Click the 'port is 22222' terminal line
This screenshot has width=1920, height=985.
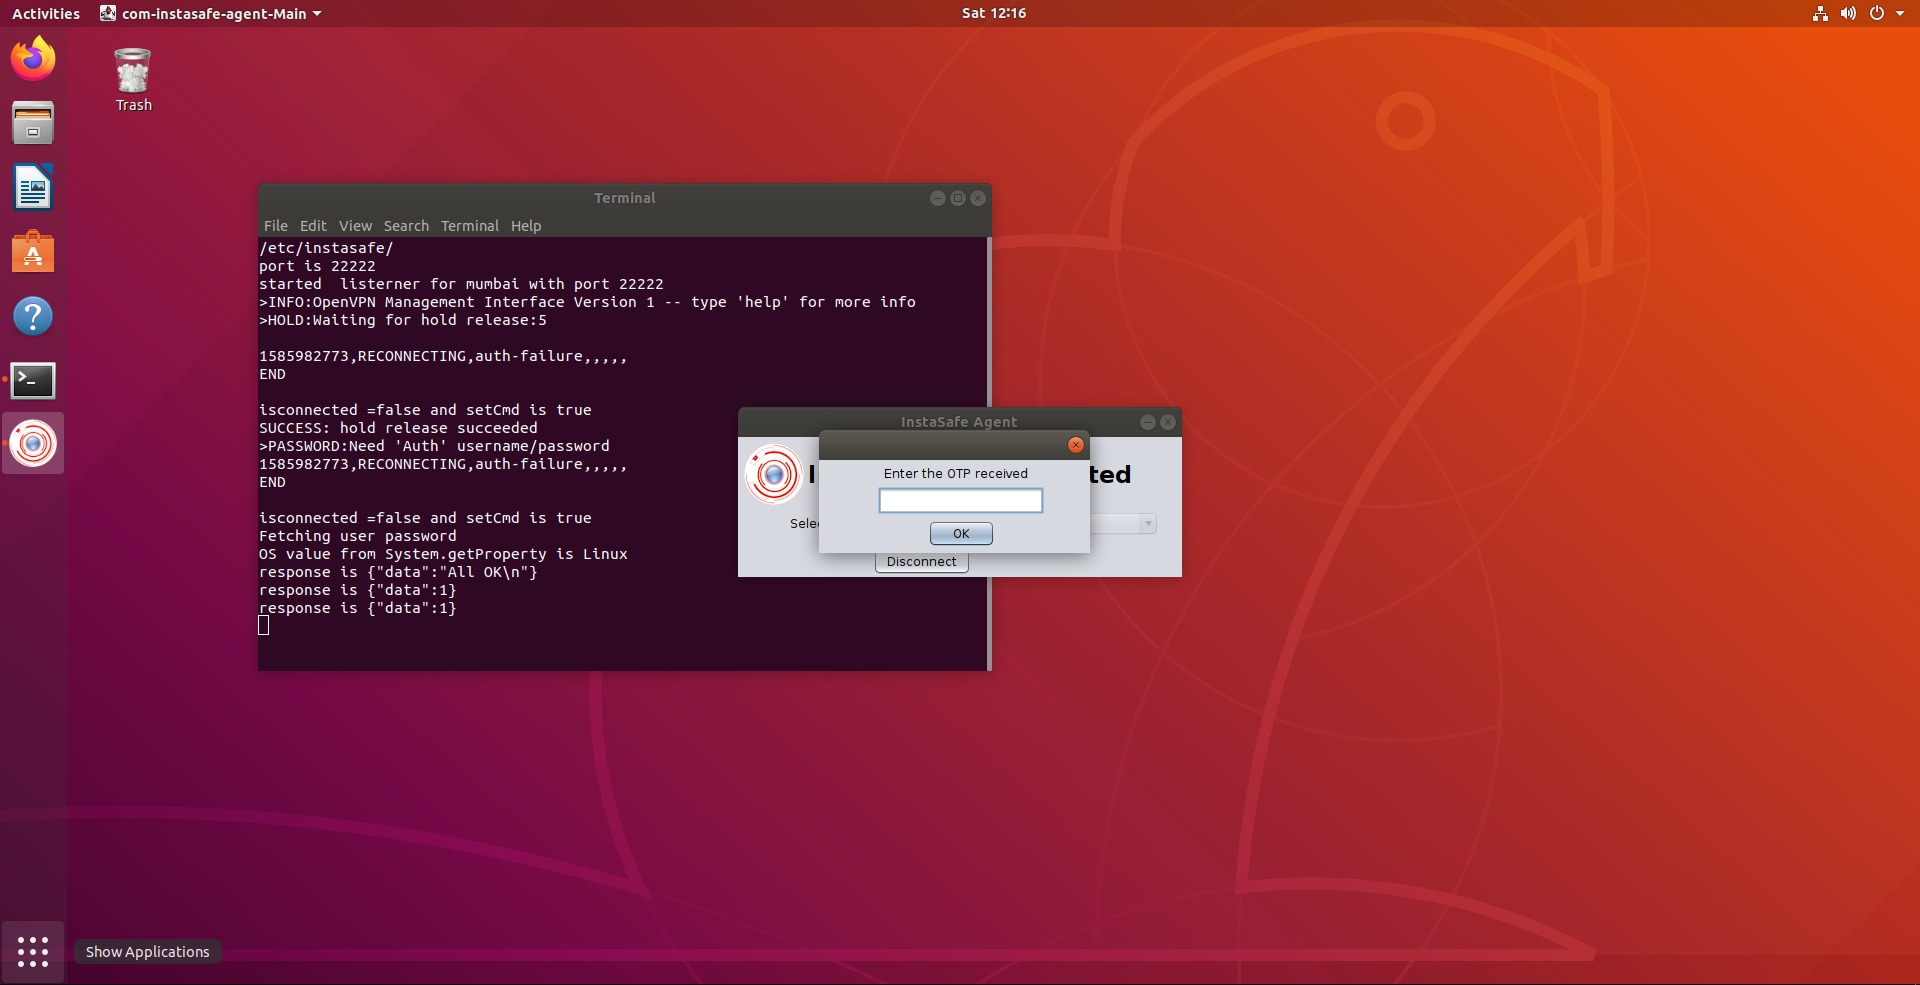317,266
